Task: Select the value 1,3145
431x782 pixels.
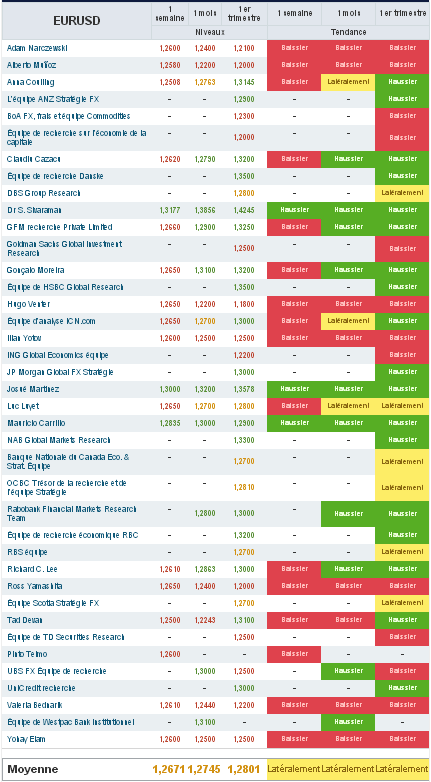Action: tap(243, 82)
